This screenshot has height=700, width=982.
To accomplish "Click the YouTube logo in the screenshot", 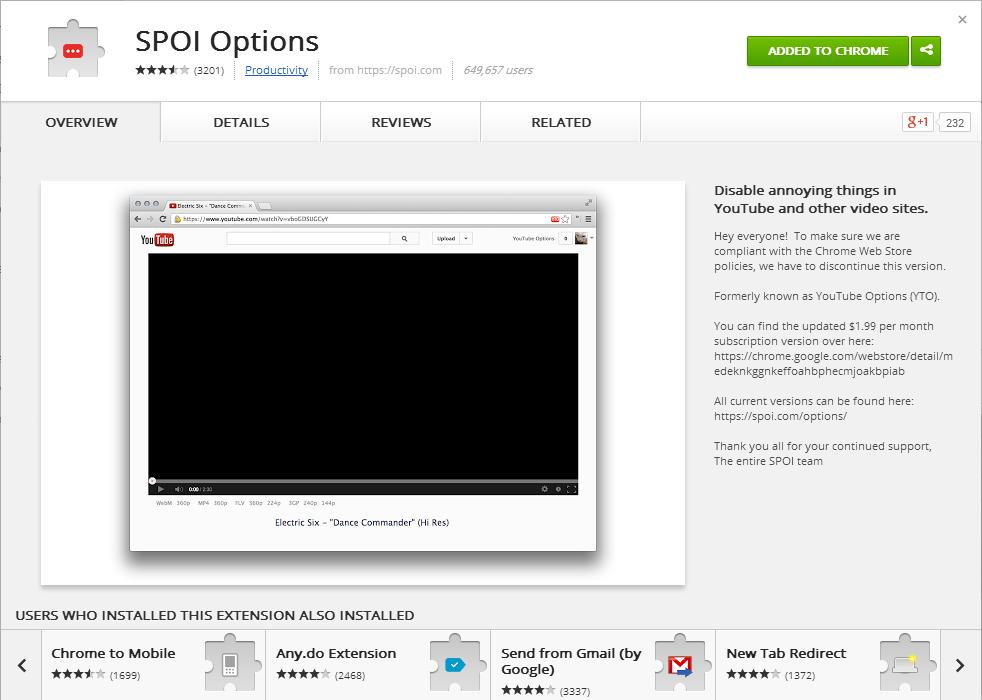I will tap(157, 239).
